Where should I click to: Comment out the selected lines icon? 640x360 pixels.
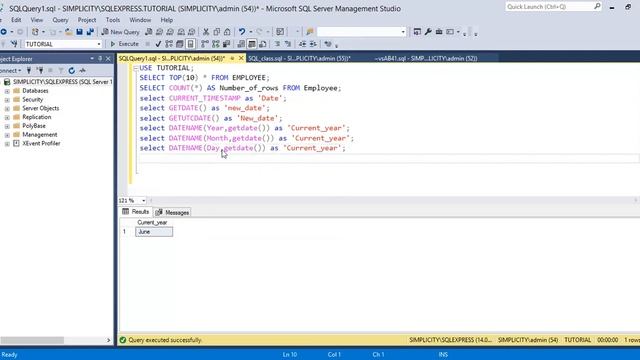tap(277, 44)
